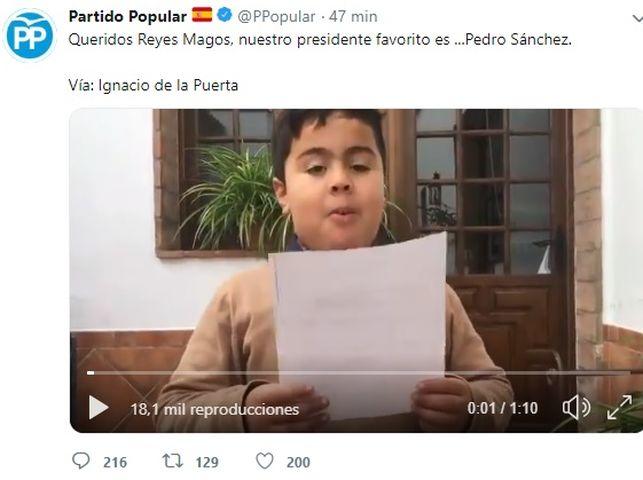Screen dimensions: 643x480
Task: Play the embedded video
Action: (98, 407)
